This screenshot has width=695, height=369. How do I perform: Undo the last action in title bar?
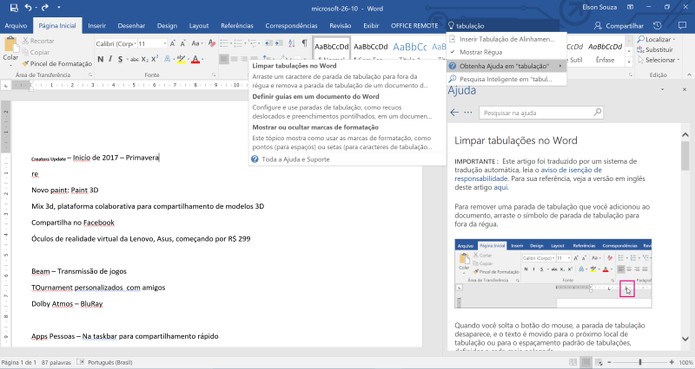(28, 8)
